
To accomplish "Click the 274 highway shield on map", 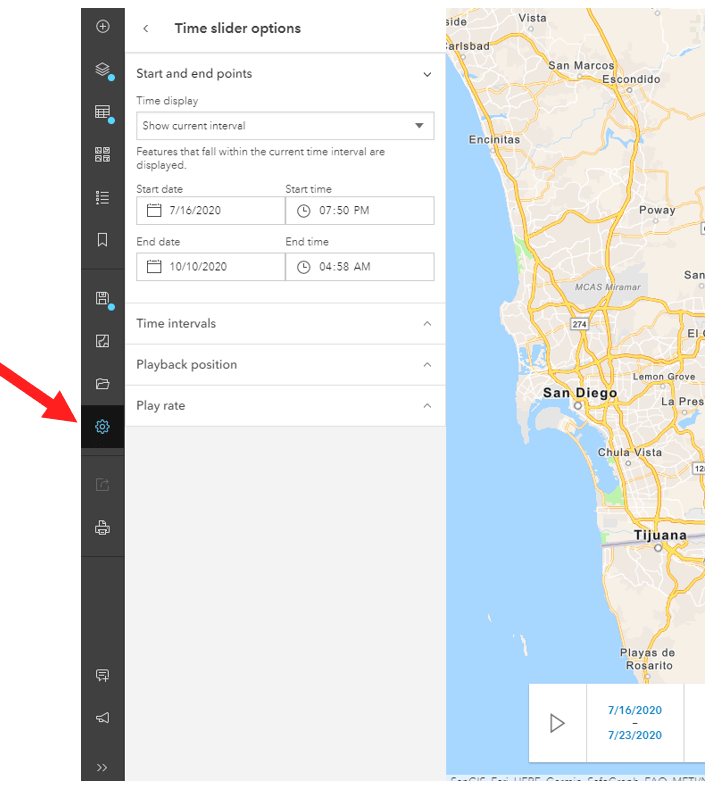I will click(x=580, y=324).
